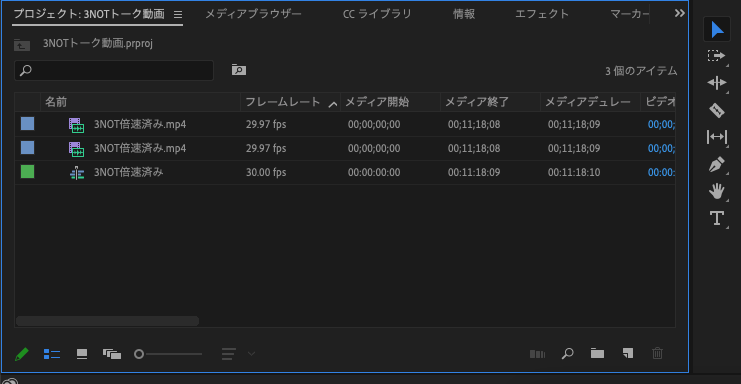Screen dimensions: 741x384
Task: Click 3NOTトーク動画.prproj path text
Action: click(x=98, y=43)
